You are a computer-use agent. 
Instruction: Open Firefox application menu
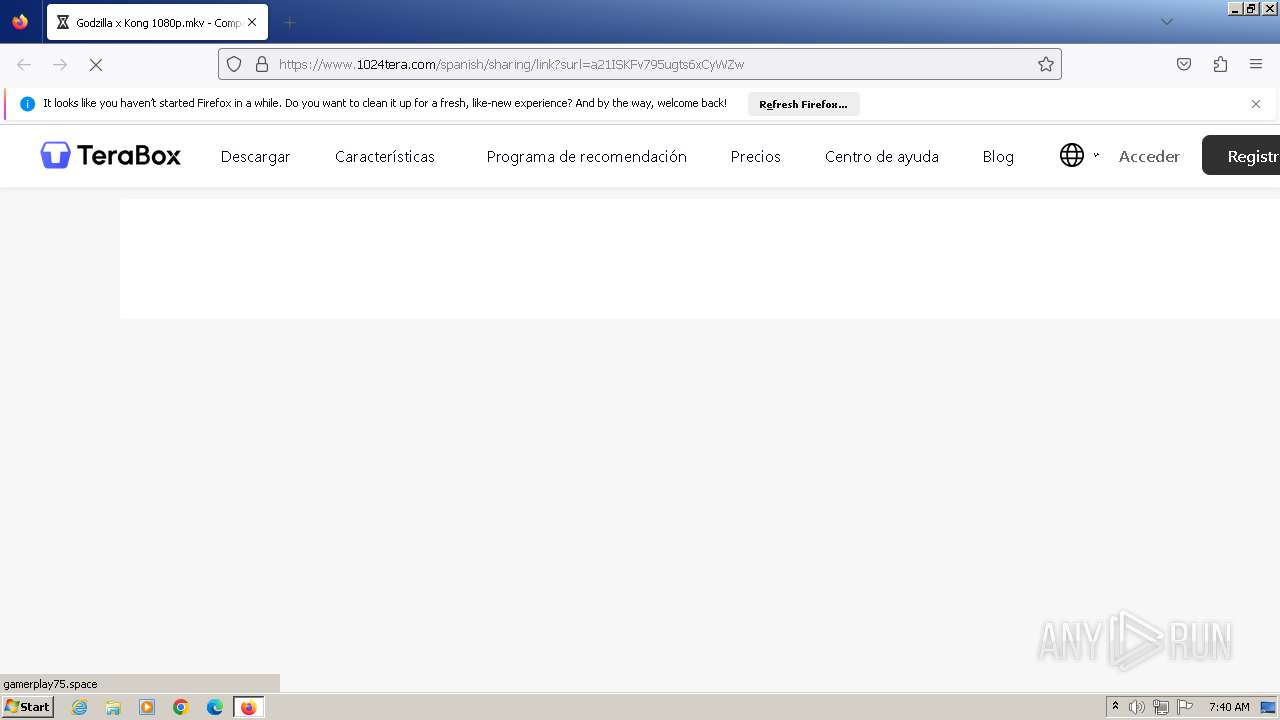[1256, 64]
